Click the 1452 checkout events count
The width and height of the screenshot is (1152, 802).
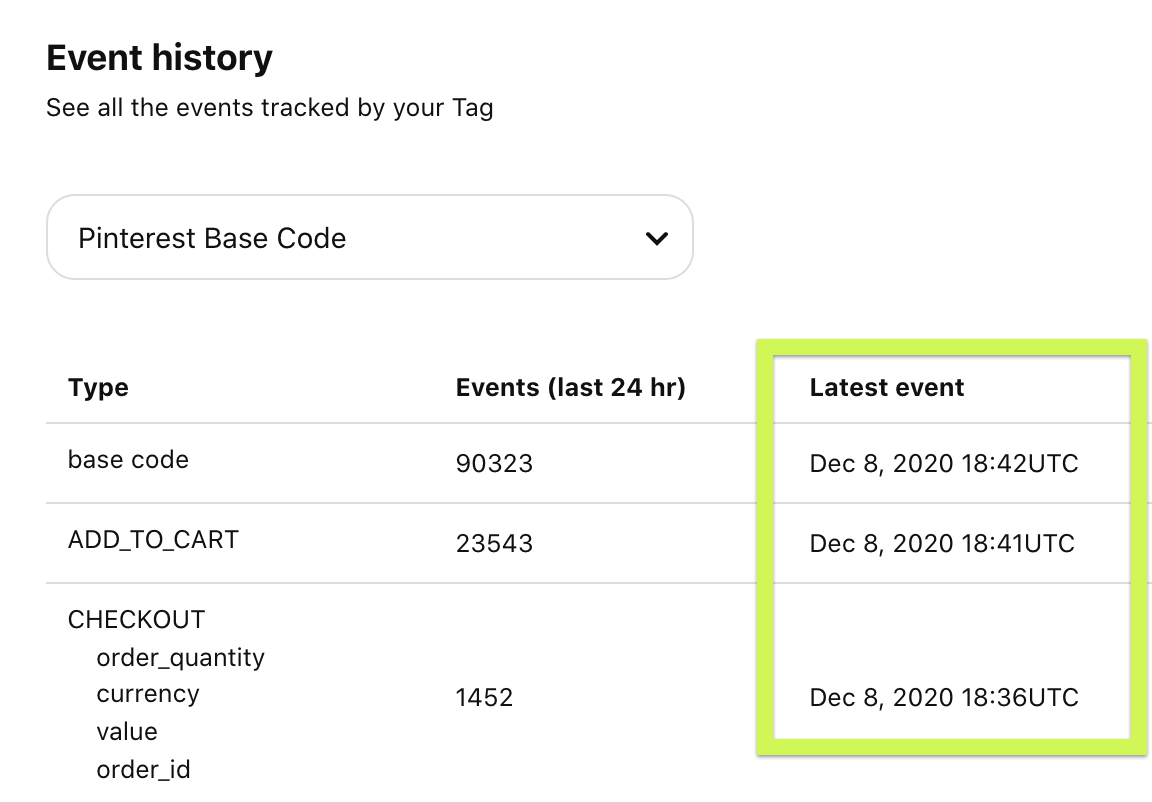pyautogui.click(x=484, y=698)
